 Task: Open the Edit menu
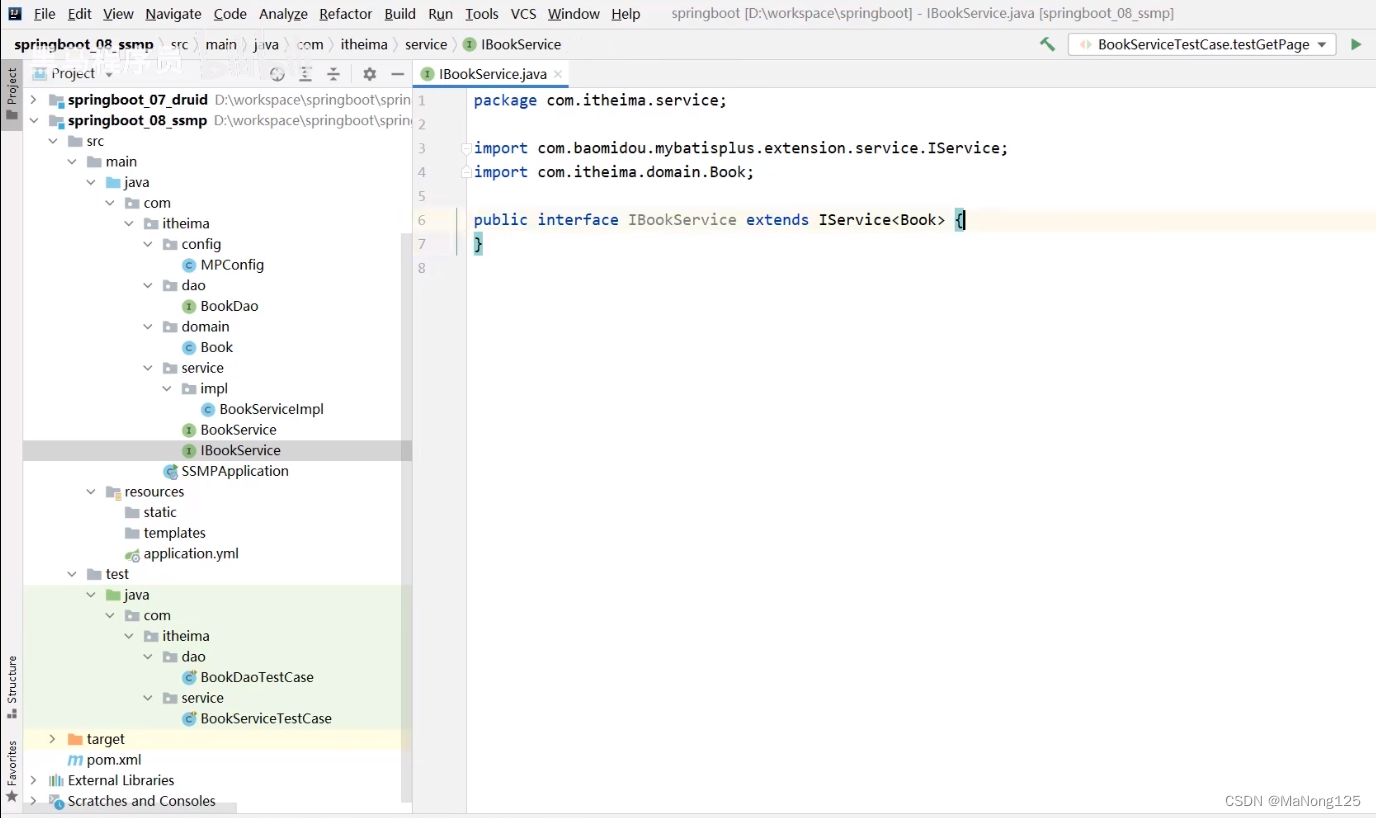79,14
